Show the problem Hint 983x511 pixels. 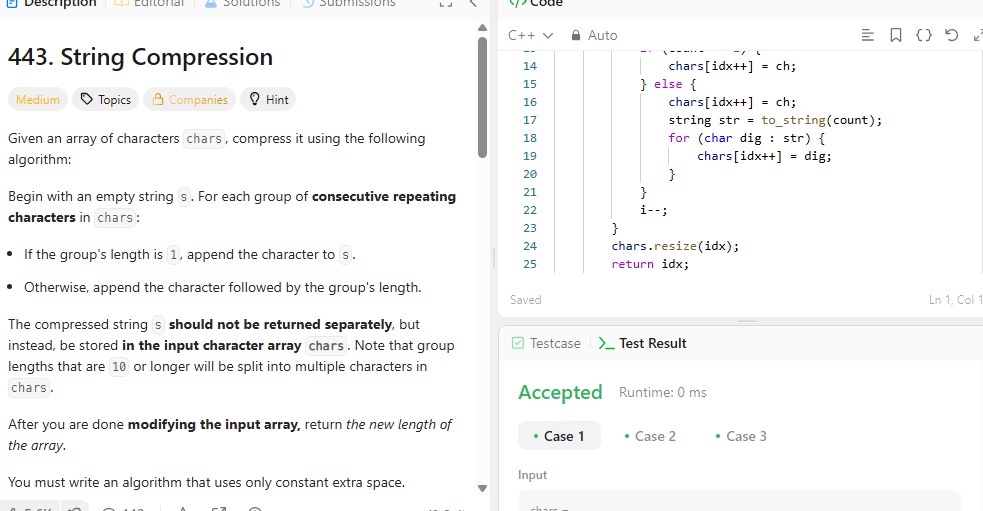pos(268,99)
